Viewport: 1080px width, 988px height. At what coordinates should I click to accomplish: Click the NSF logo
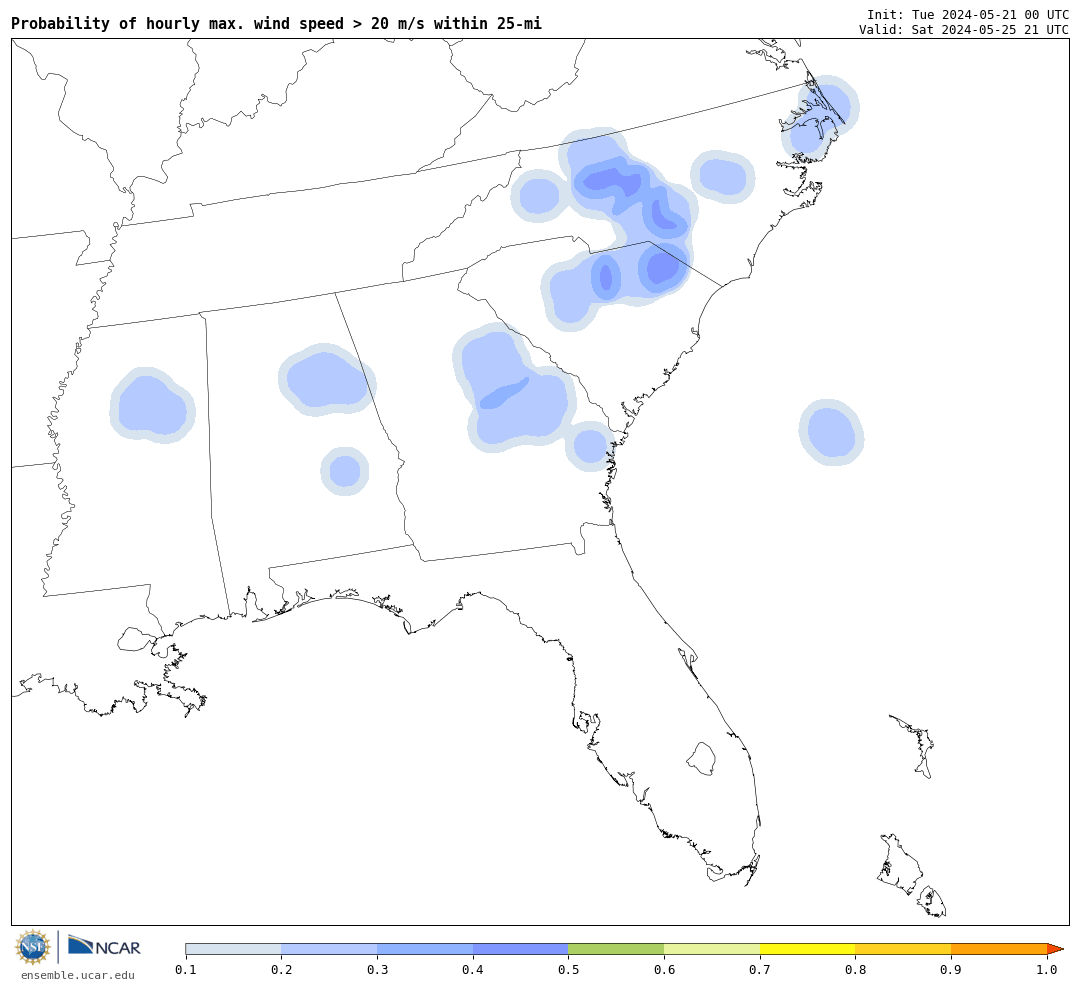(33, 947)
